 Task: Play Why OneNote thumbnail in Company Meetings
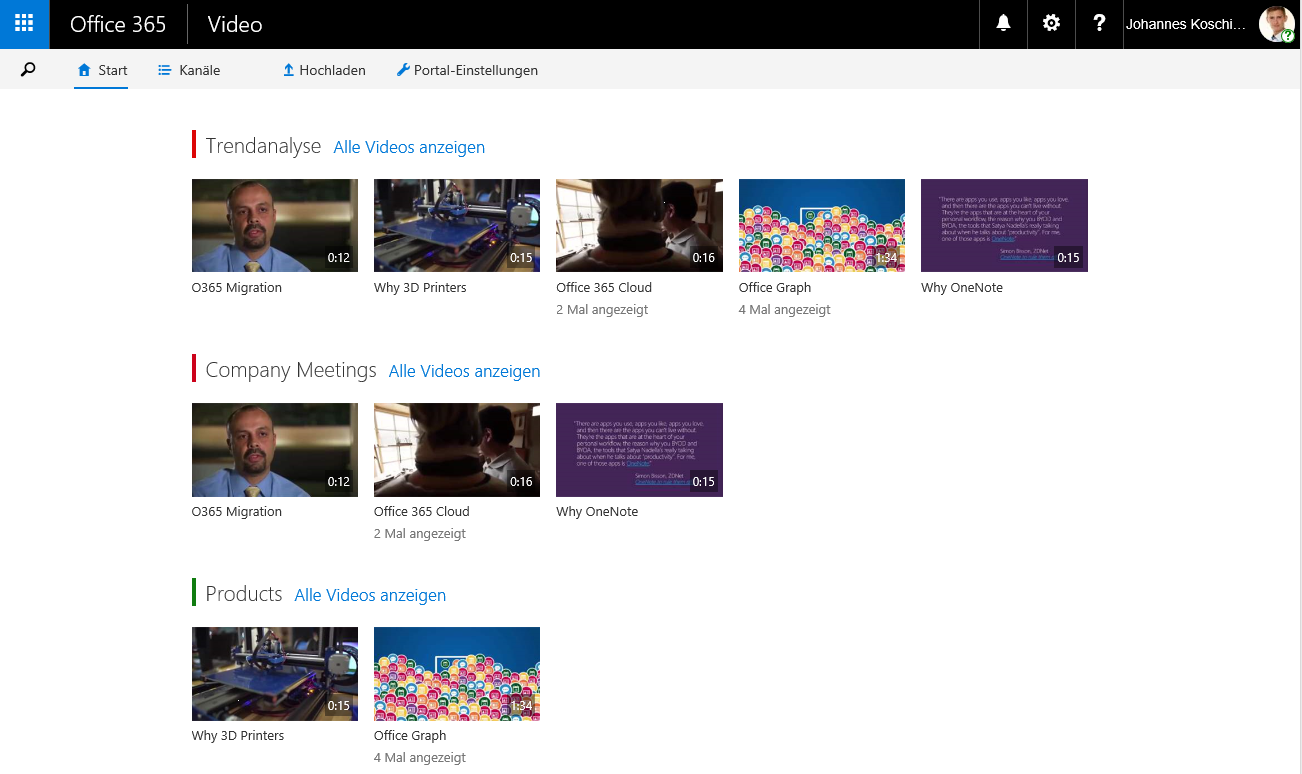pyautogui.click(x=639, y=449)
